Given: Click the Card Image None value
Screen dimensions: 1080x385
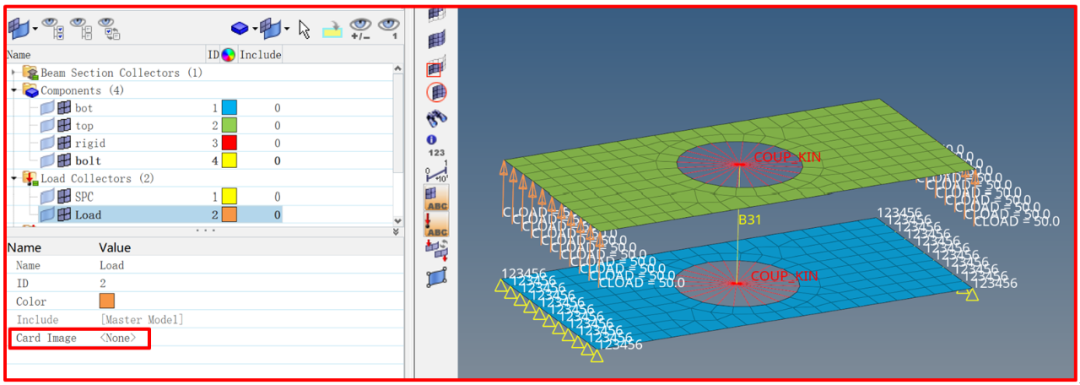Looking at the screenshot, I should tap(118, 338).
